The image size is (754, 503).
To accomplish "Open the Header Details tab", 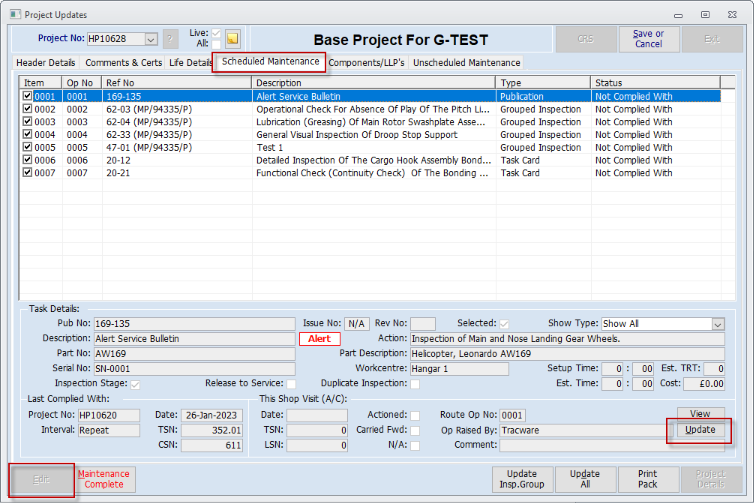I will (x=46, y=63).
